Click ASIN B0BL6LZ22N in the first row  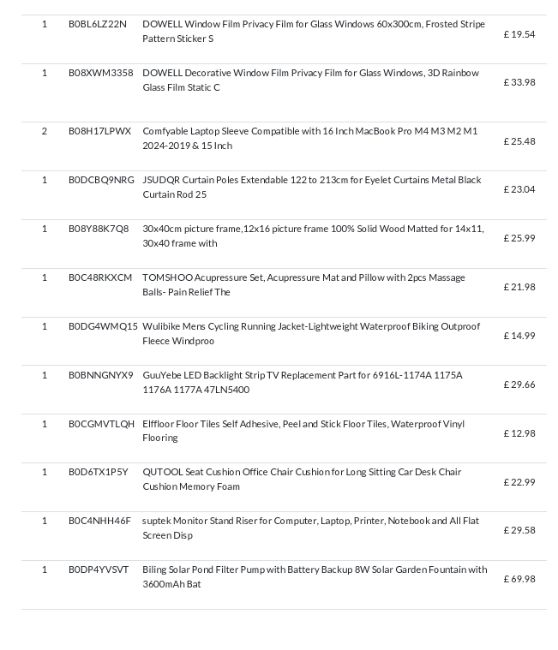tap(97, 24)
